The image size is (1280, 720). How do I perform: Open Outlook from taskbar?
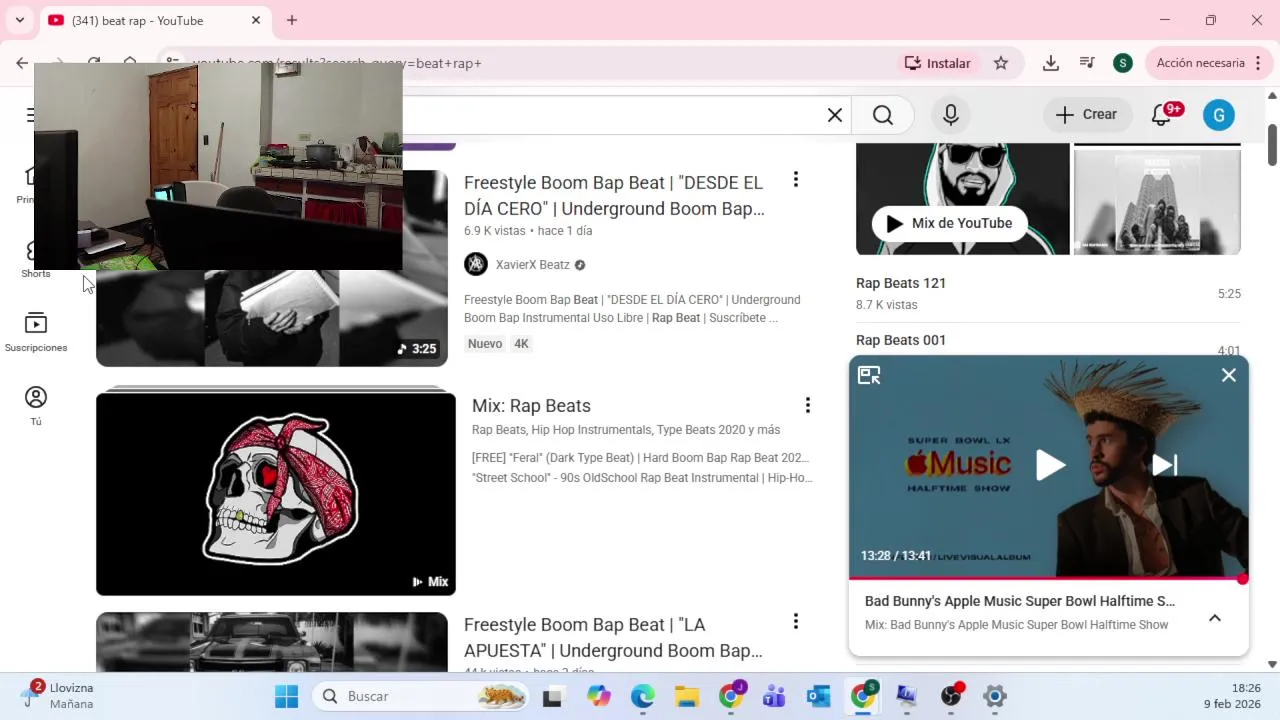(x=819, y=696)
